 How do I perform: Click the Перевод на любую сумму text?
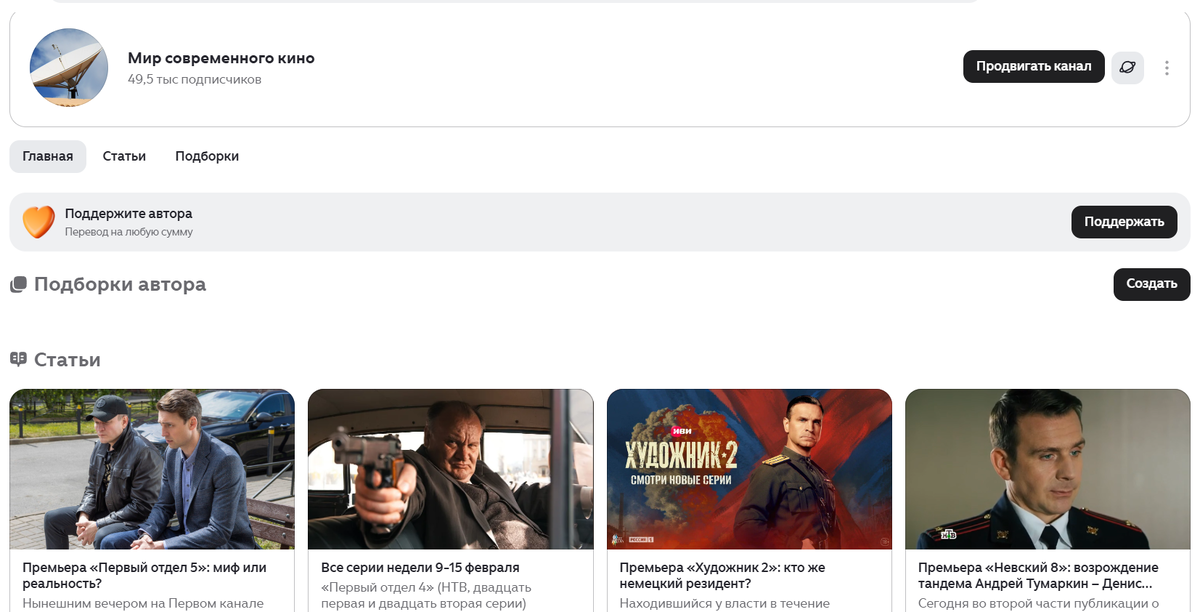[128, 232]
